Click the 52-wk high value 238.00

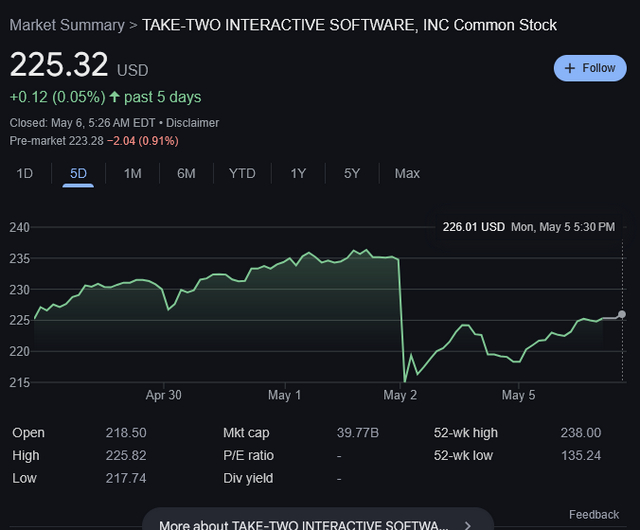[x=580, y=433]
